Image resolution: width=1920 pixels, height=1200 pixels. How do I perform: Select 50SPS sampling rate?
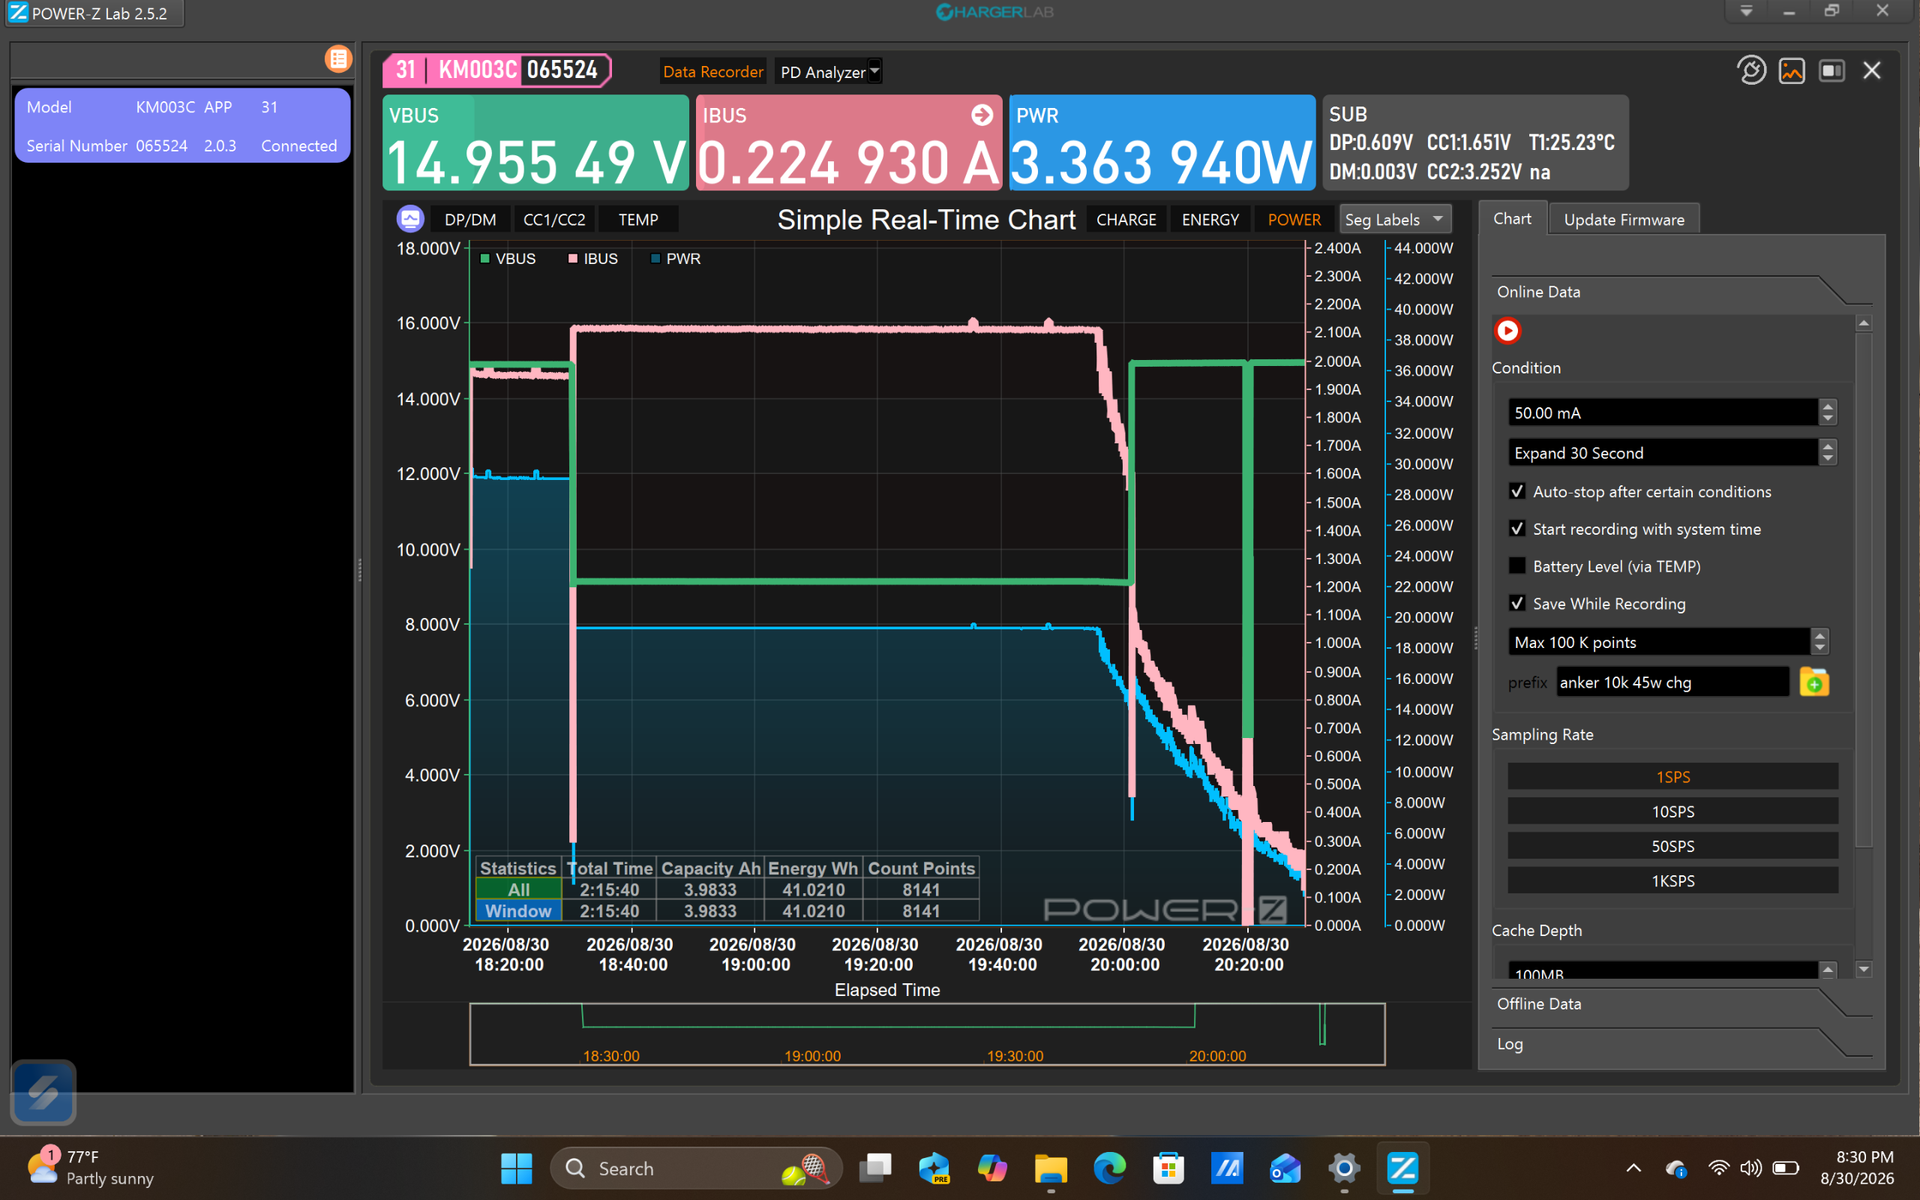click(x=1673, y=846)
